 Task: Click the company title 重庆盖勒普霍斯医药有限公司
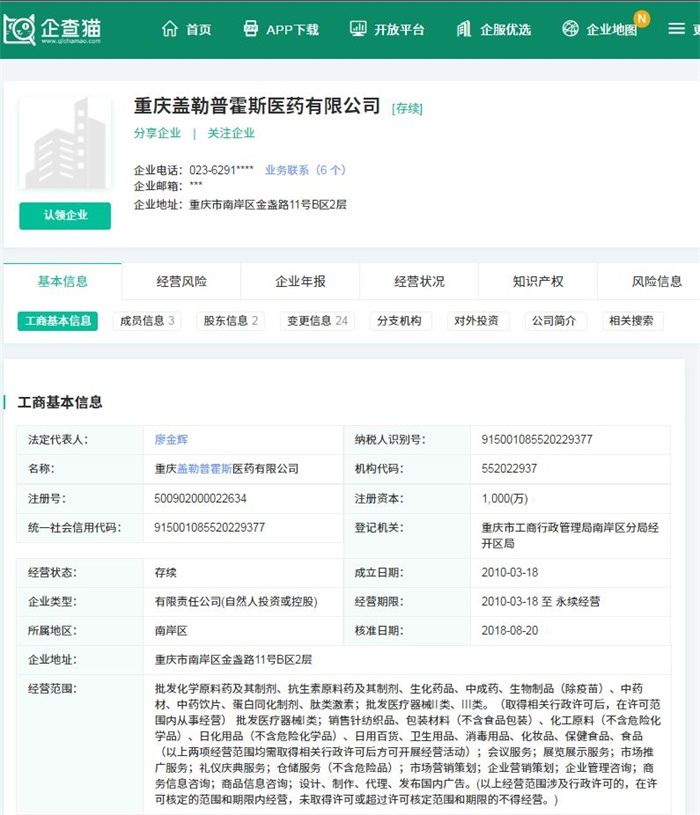[257, 106]
